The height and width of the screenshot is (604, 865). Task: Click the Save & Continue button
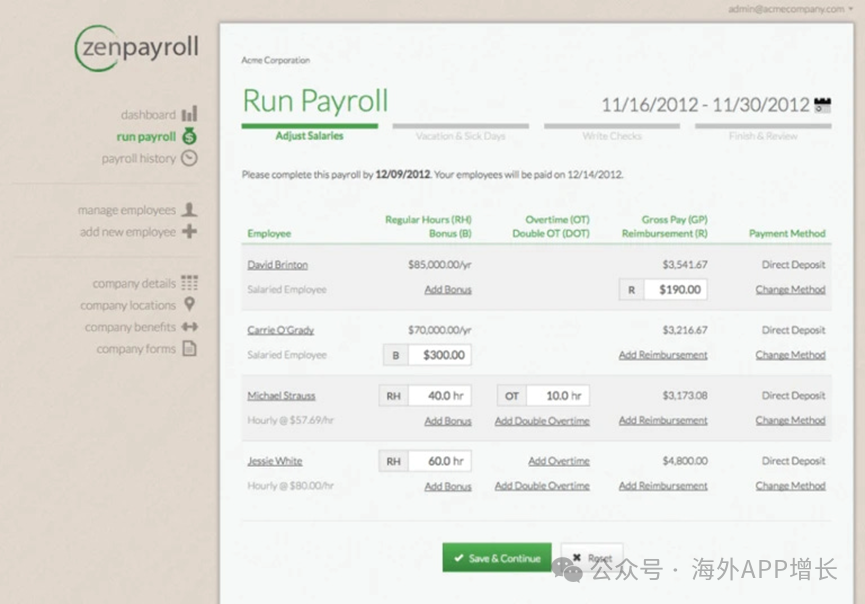(x=496, y=558)
